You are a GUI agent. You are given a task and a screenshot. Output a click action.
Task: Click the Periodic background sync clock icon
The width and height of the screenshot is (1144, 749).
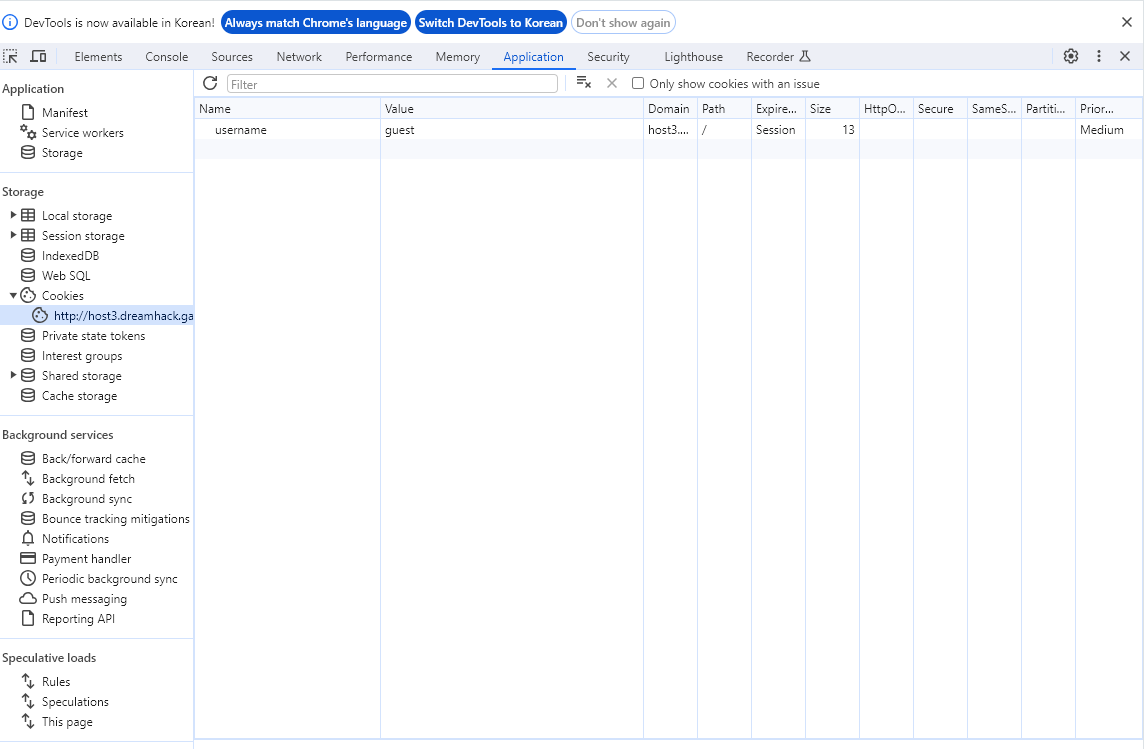point(28,578)
